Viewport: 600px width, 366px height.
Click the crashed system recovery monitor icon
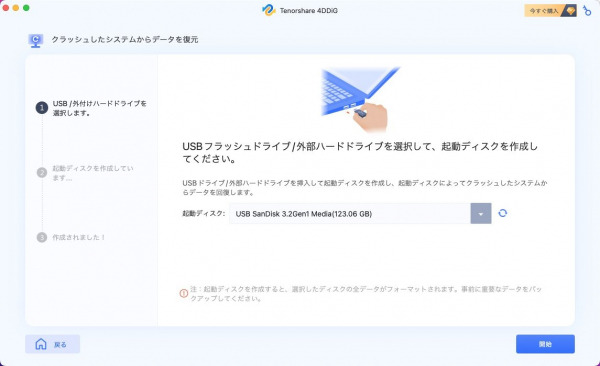[x=36, y=41]
